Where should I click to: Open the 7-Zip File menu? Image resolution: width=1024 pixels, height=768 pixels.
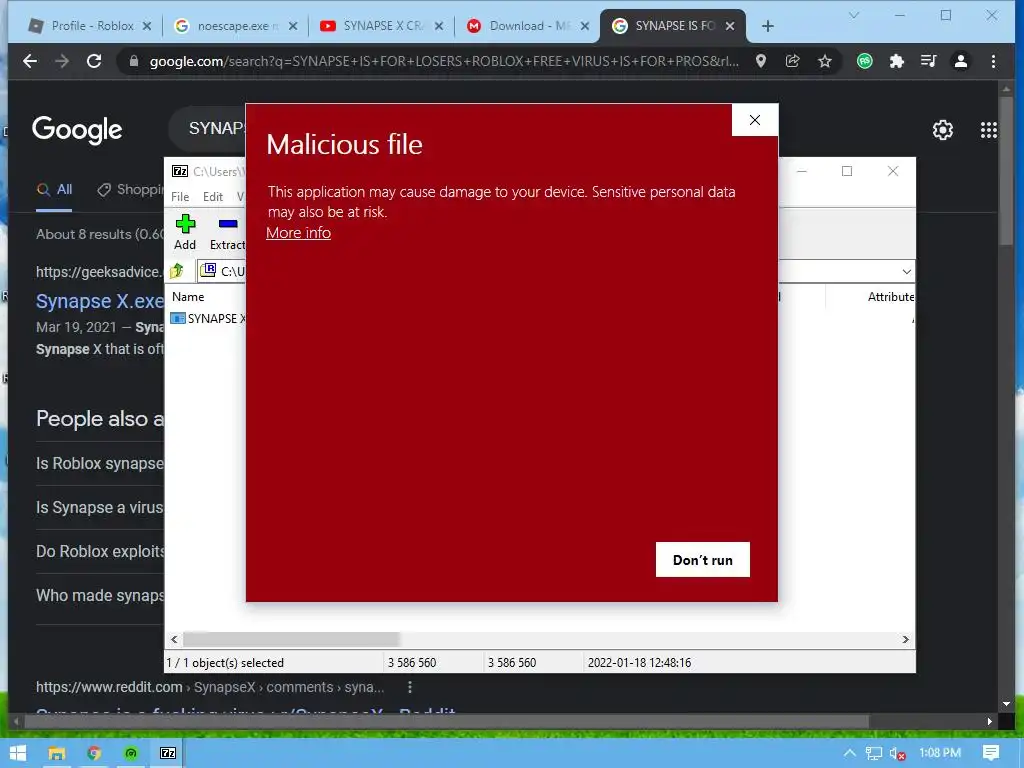click(x=180, y=197)
